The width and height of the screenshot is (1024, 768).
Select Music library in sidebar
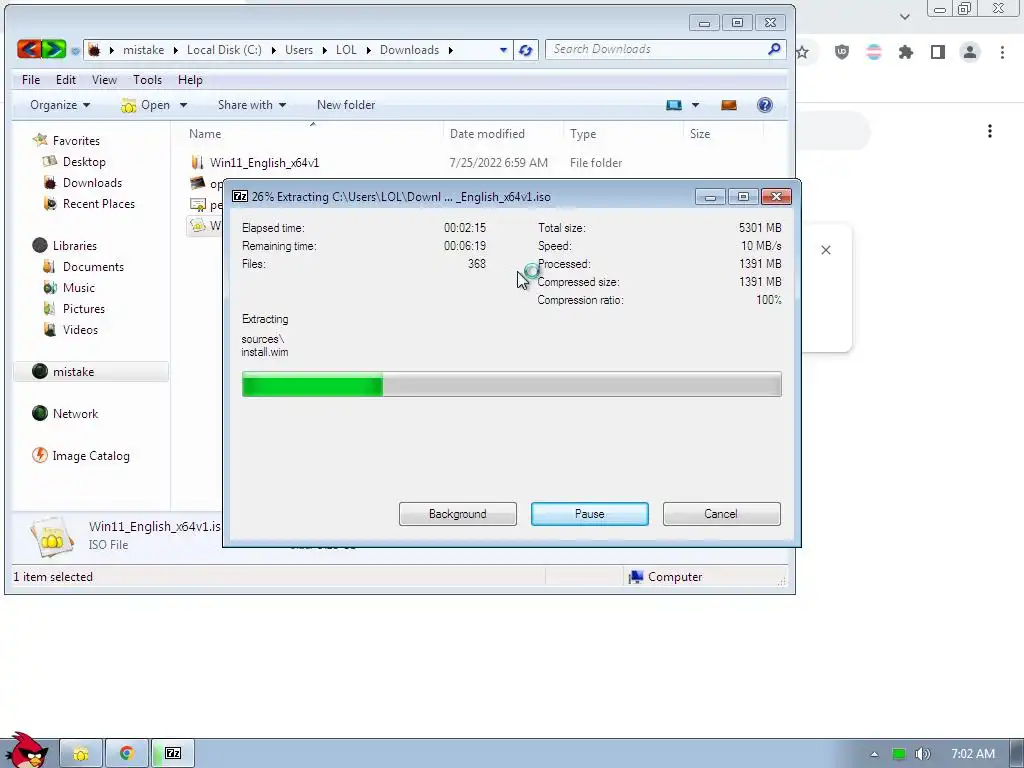pyautogui.click(x=78, y=288)
